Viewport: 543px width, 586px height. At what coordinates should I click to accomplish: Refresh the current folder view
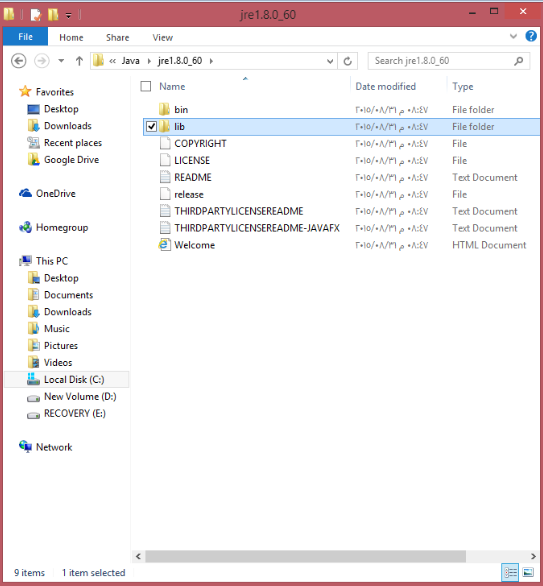click(348, 61)
